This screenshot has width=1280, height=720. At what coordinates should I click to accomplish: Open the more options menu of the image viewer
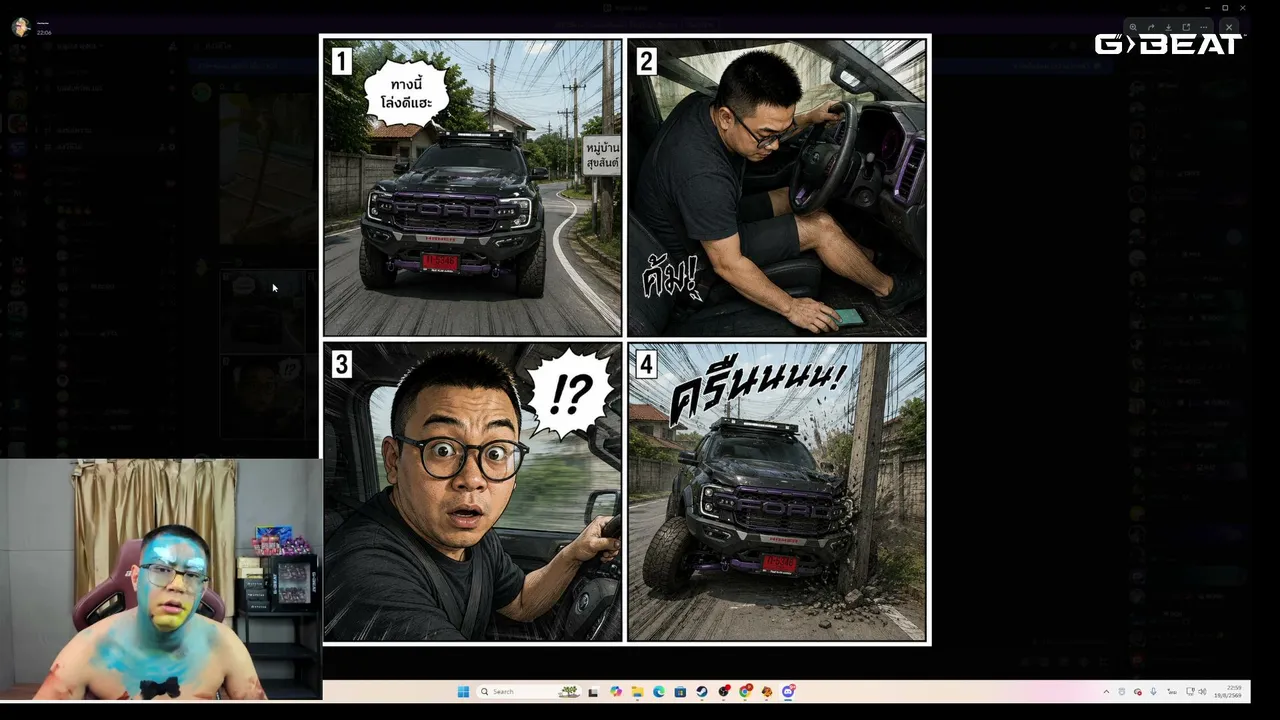pos(1203,28)
